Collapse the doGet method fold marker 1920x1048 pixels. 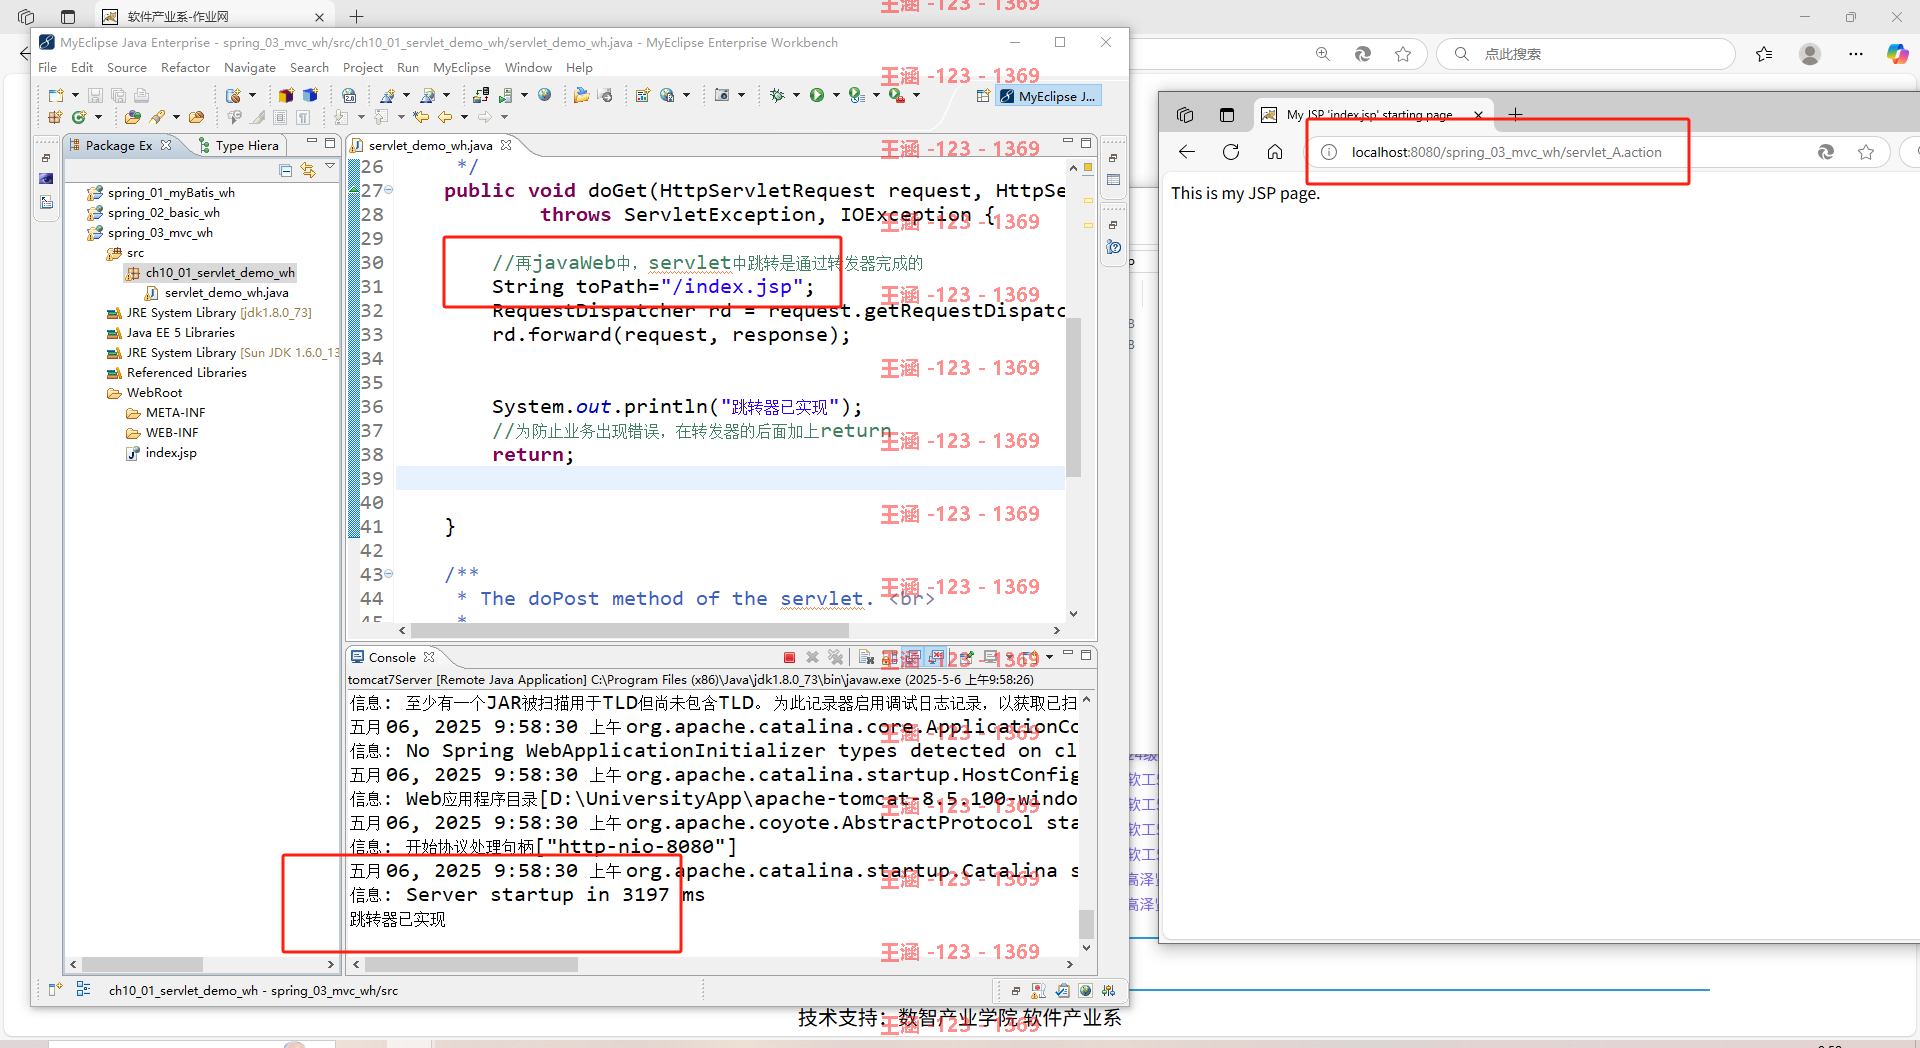click(x=389, y=190)
